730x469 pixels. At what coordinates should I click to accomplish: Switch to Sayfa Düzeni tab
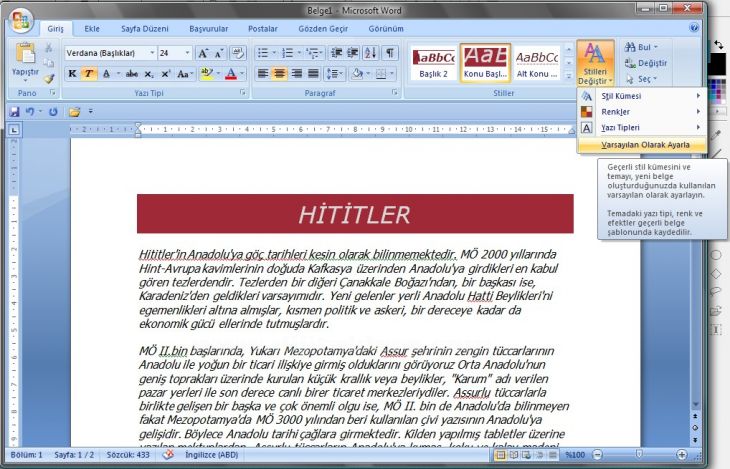[x=145, y=28]
